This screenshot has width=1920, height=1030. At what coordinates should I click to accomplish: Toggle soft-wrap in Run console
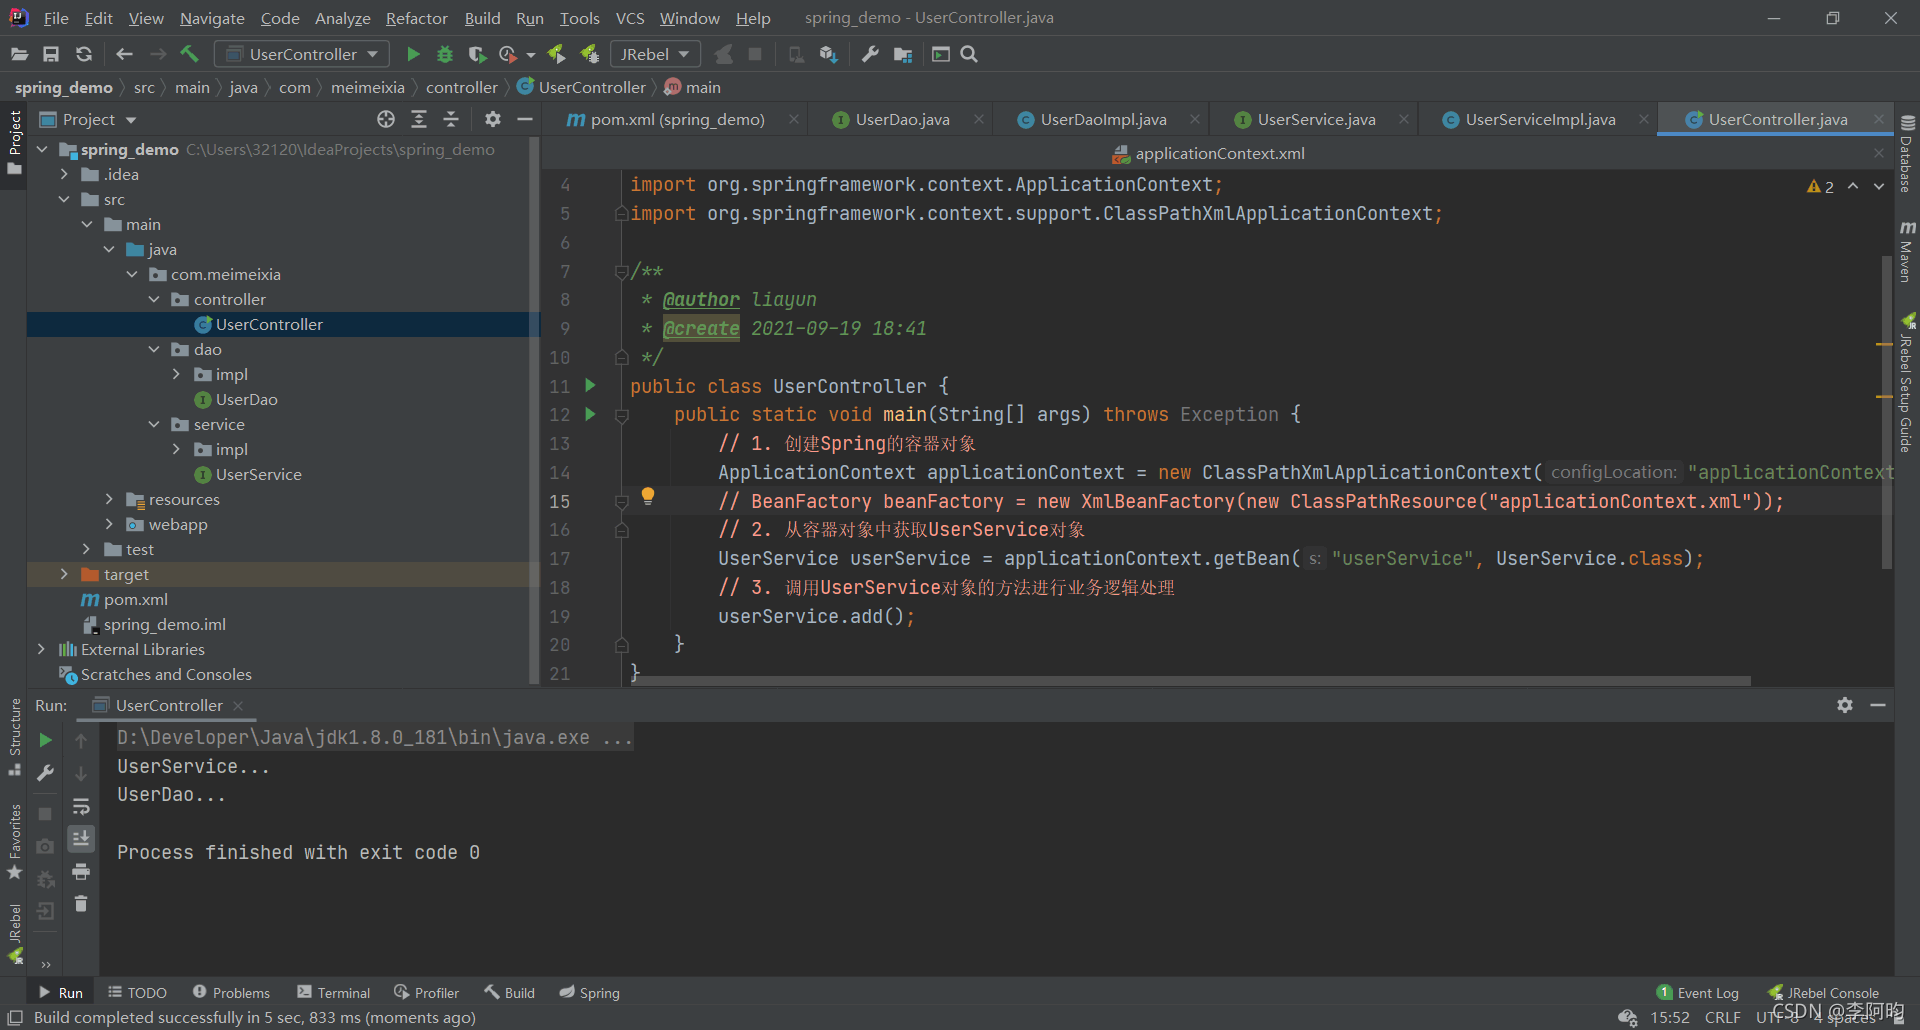[x=81, y=806]
